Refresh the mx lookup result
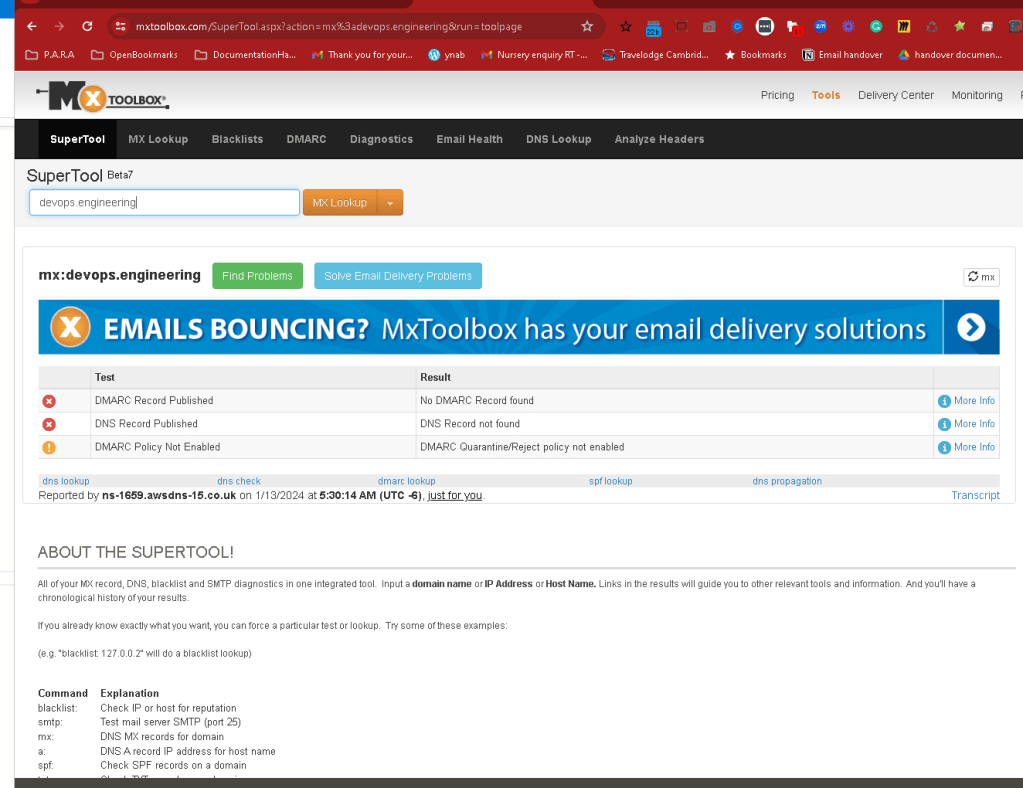This screenshot has height=788, width=1023. [981, 277]
